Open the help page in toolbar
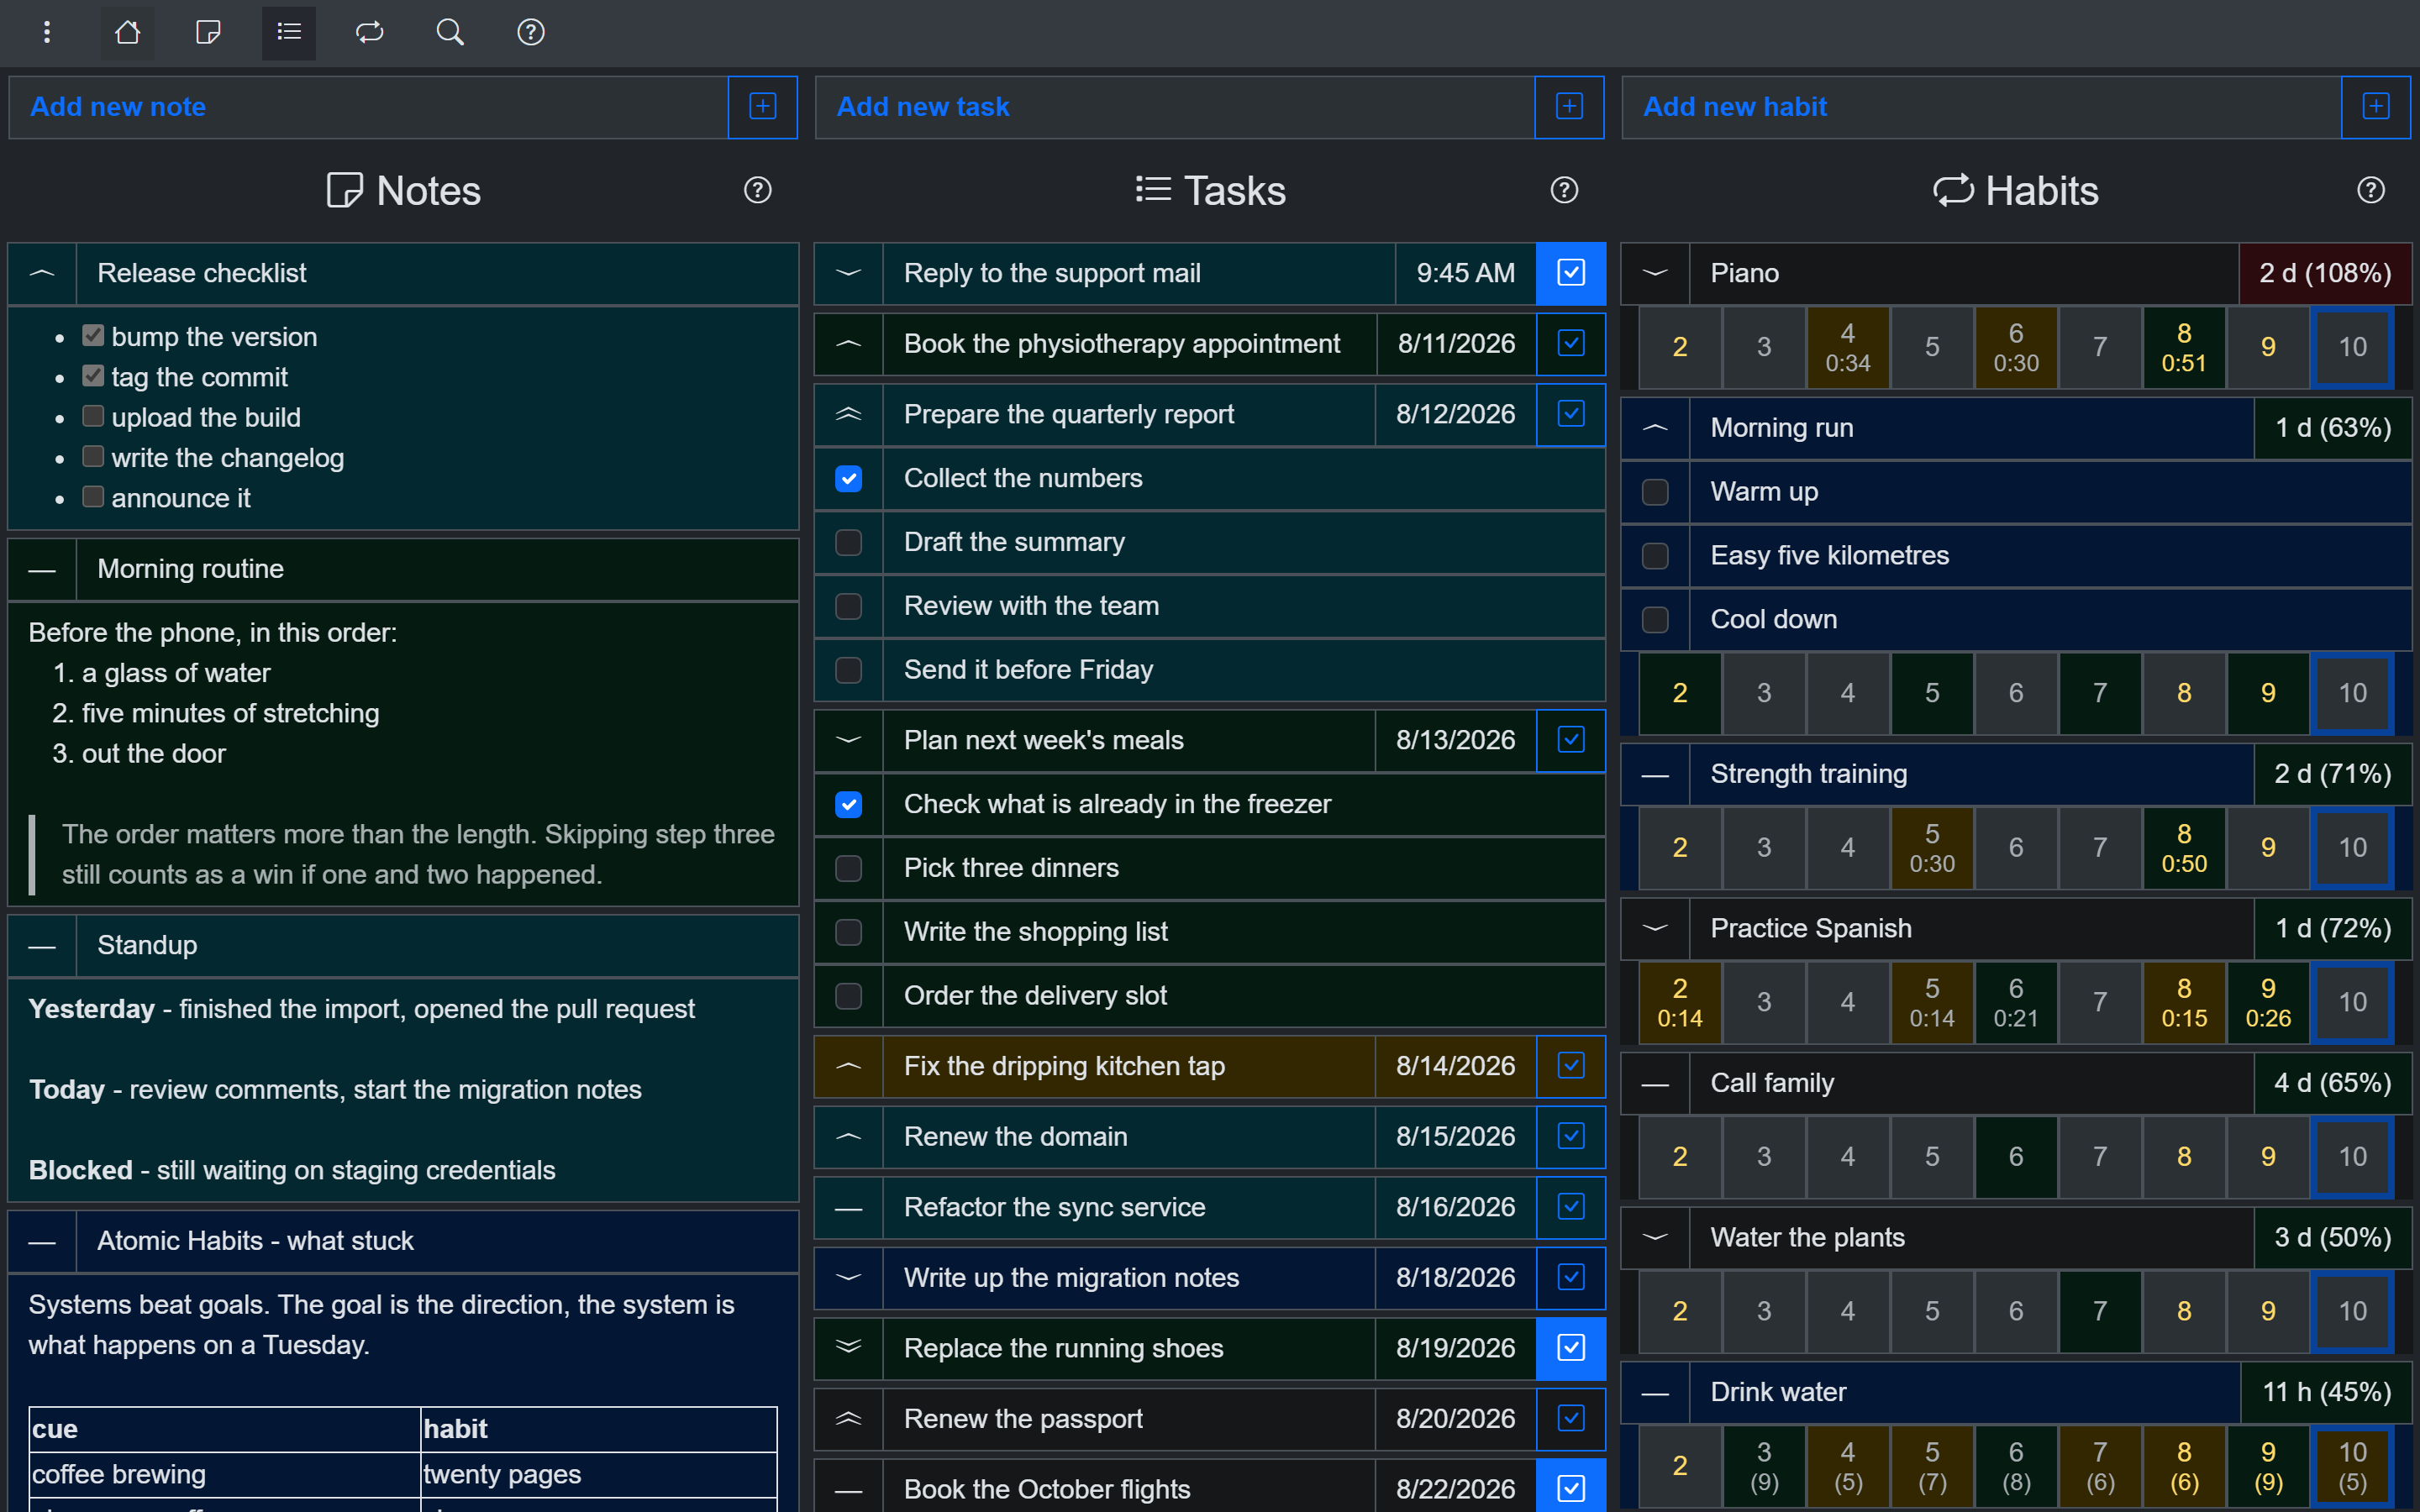Screen dimensions: 2420x1512 [x=531, y=33]
